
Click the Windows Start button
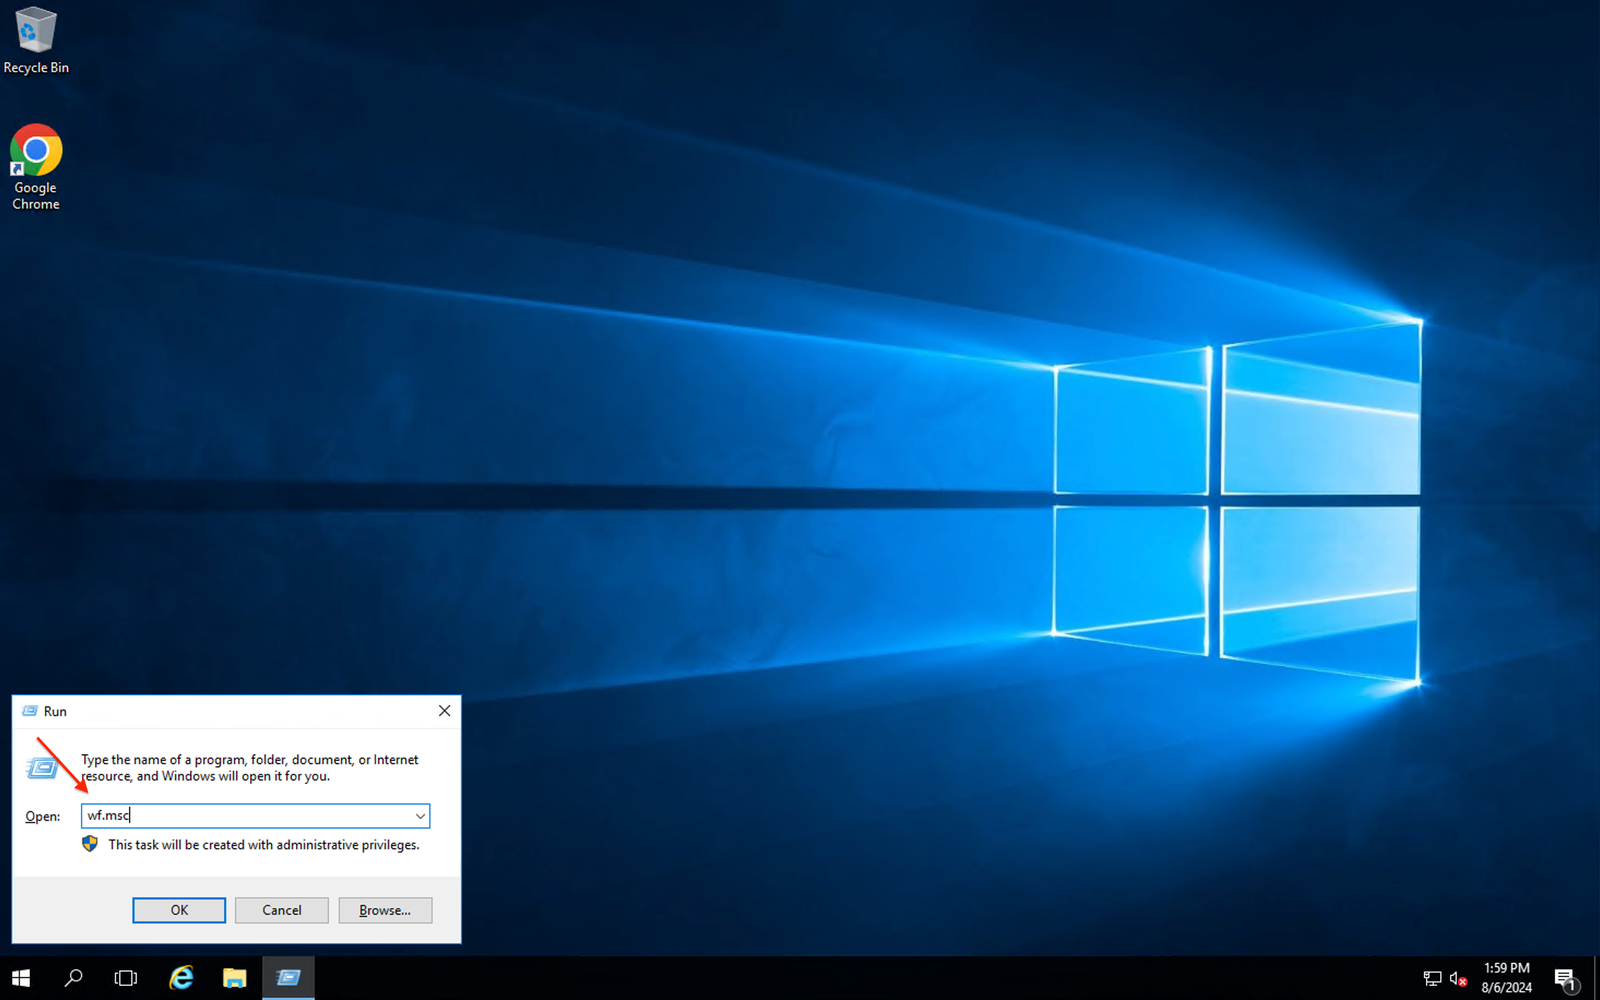click(20, 978)
